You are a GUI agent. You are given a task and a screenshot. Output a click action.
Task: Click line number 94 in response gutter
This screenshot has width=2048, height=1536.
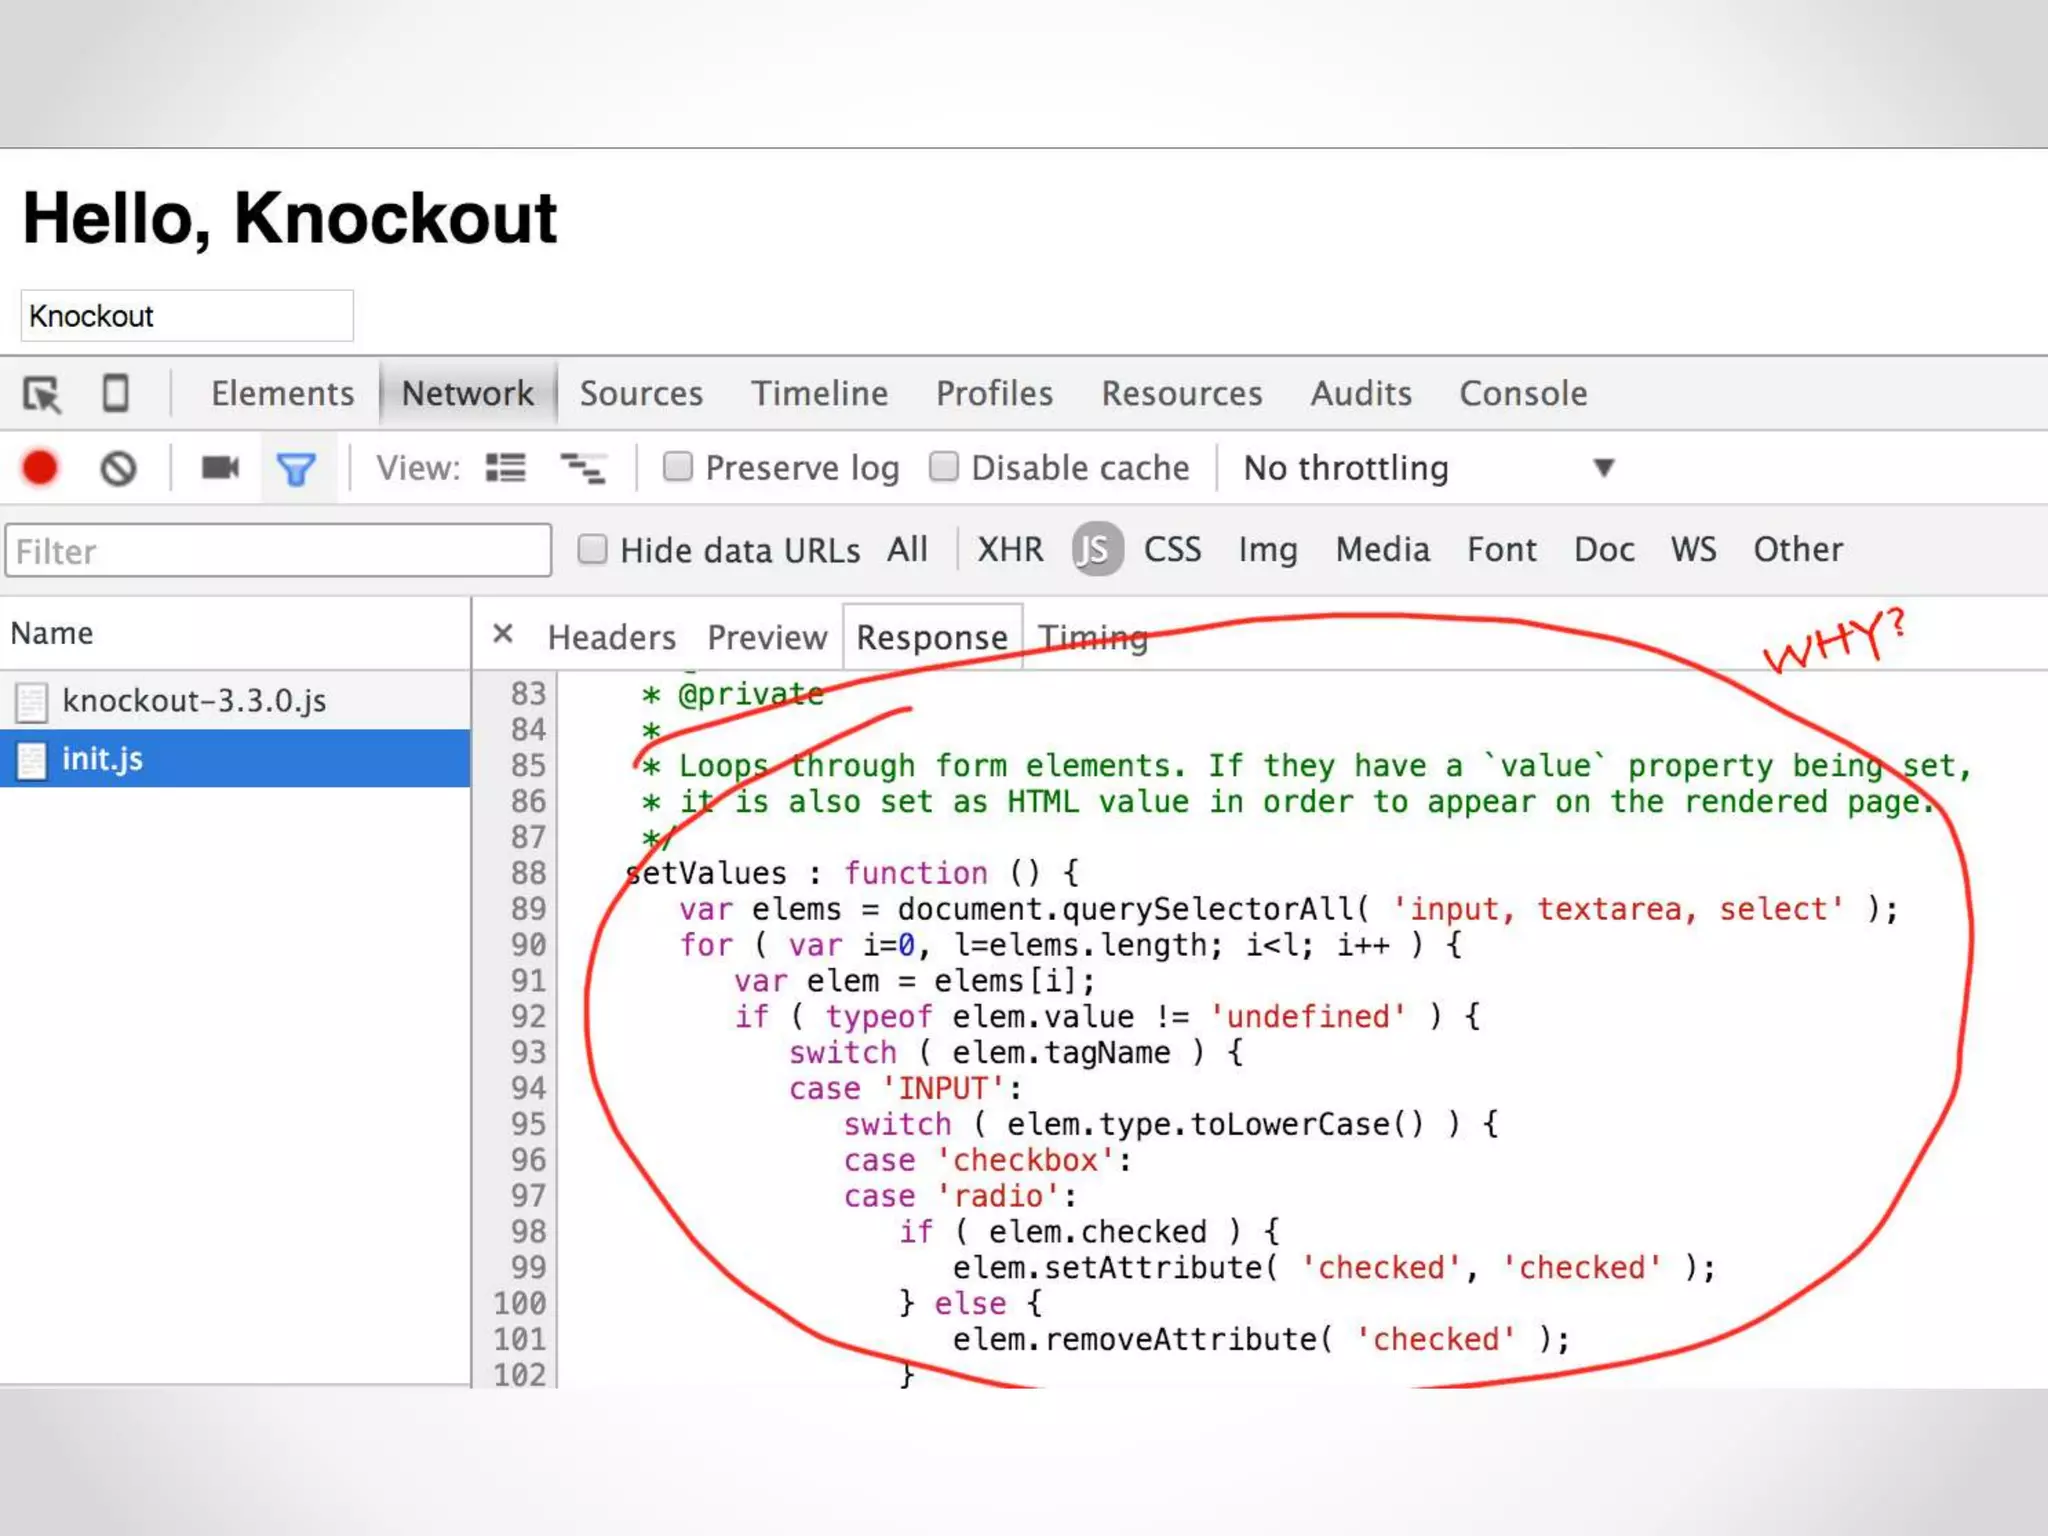coord(527,1088)
